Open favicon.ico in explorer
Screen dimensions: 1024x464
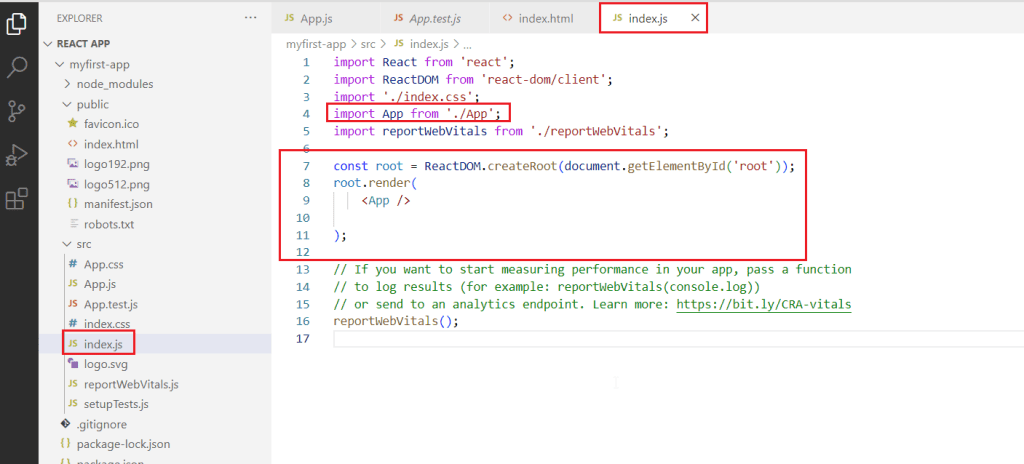coord(111,124)
